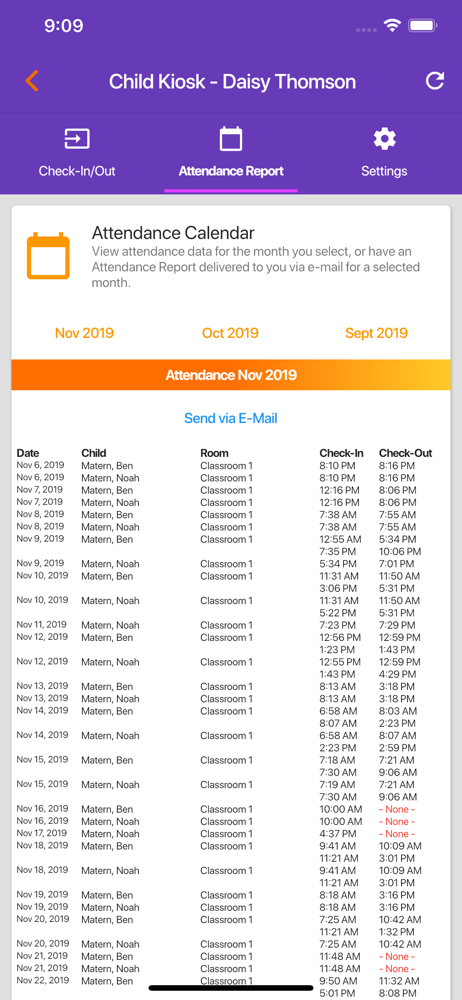462x1000 pixels.
Task: Tap the Child Kiosk - Daisy Thomson title
Action: coord(232,82)
